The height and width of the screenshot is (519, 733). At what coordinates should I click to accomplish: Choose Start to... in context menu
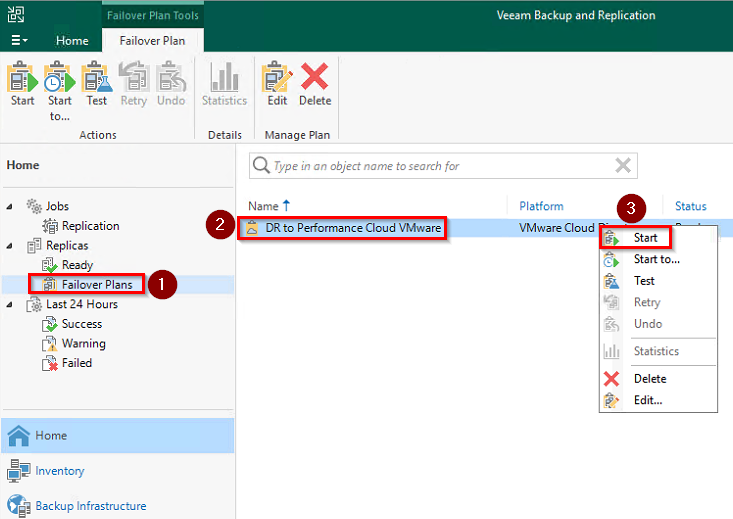click(656, 260)
